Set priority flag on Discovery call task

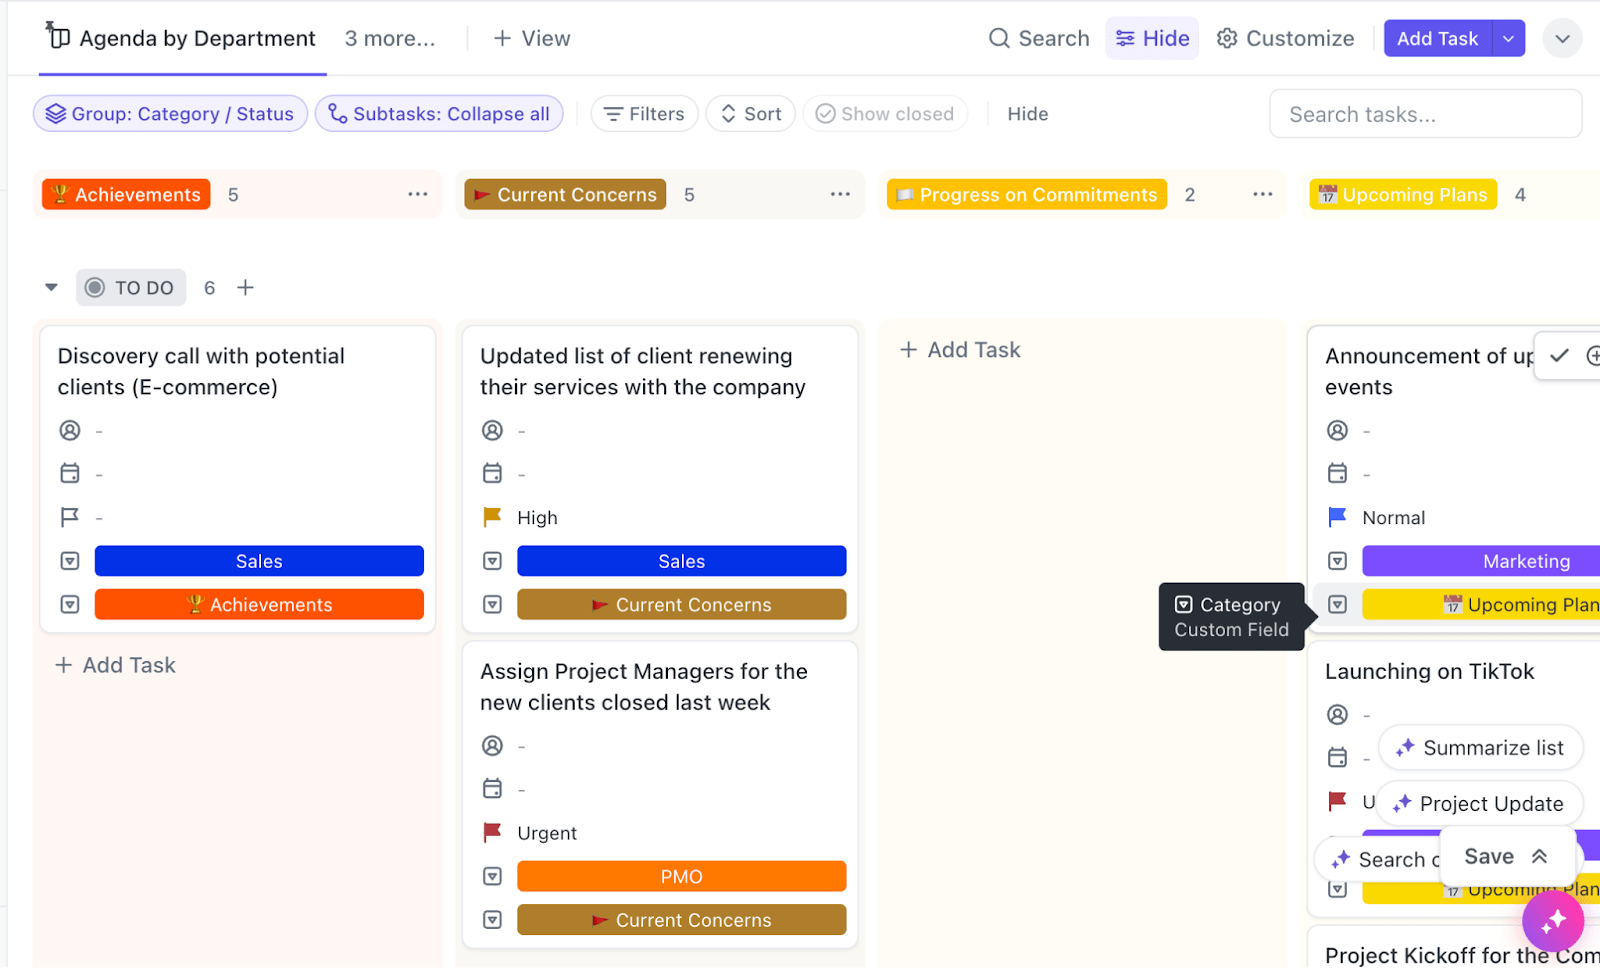70,517
